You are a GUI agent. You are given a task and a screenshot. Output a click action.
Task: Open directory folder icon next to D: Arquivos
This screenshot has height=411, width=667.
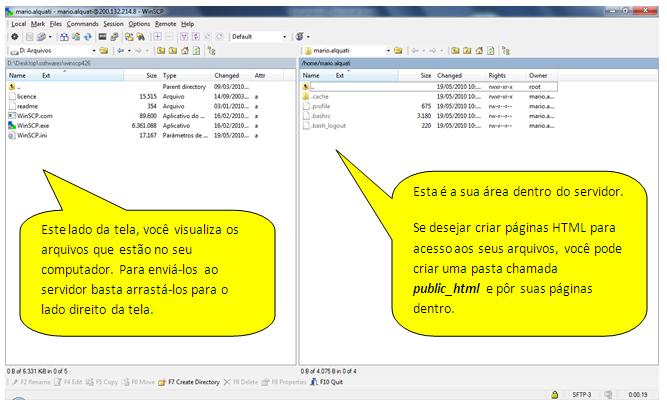104,51
